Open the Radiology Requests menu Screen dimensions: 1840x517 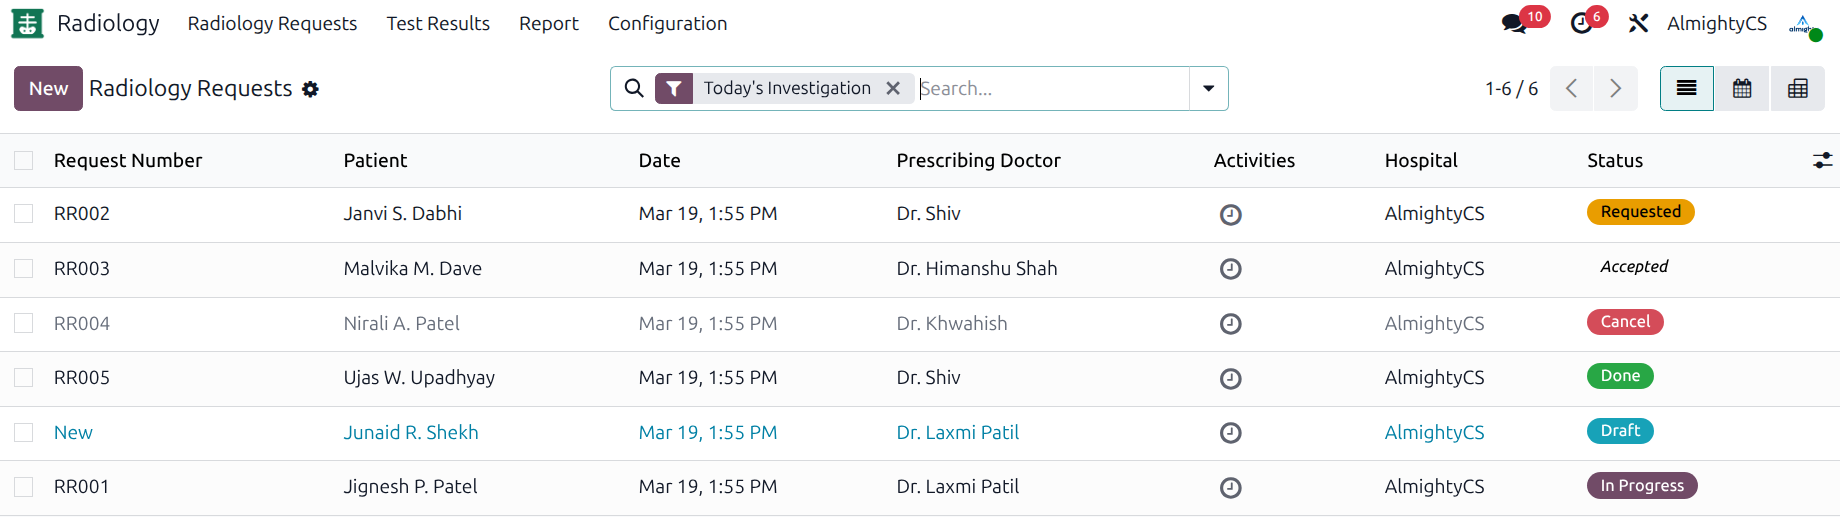click(x=272, y=23)
